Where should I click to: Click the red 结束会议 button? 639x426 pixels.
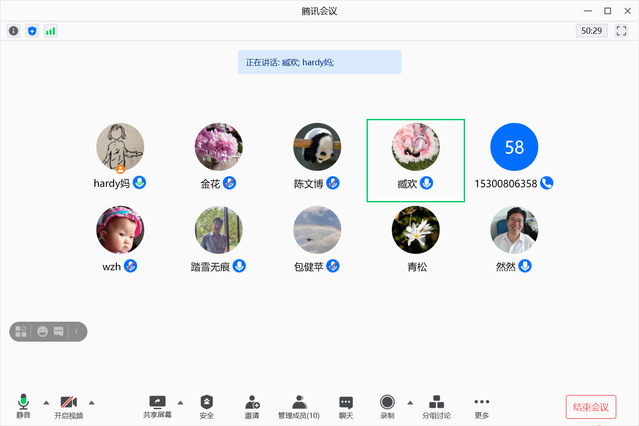pos(591,406)
